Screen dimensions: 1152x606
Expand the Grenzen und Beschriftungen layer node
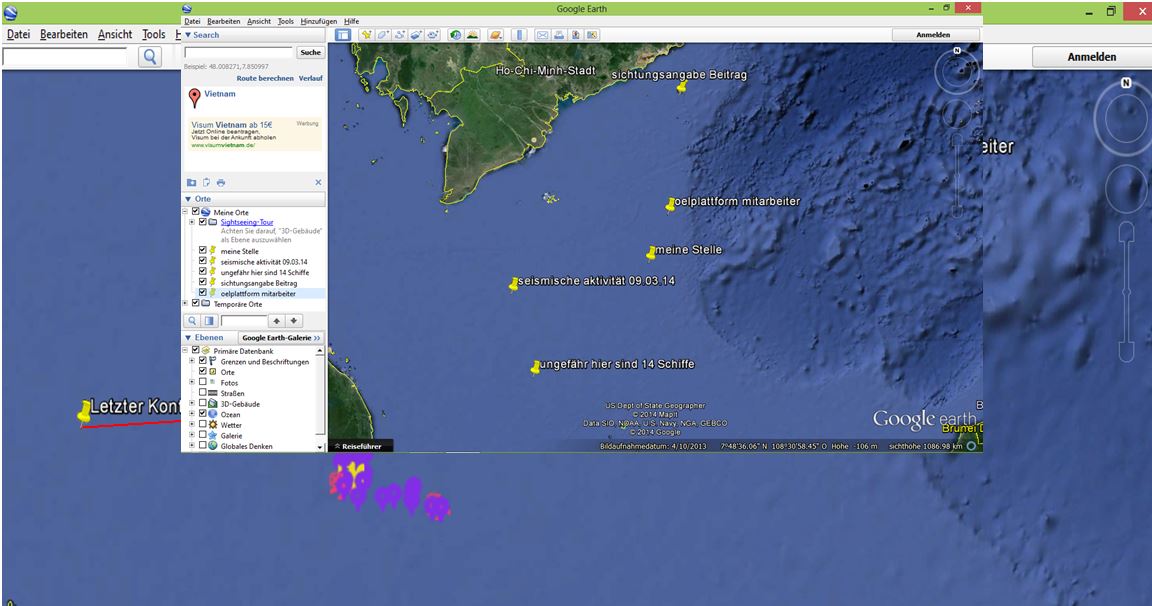coord(192,361)
